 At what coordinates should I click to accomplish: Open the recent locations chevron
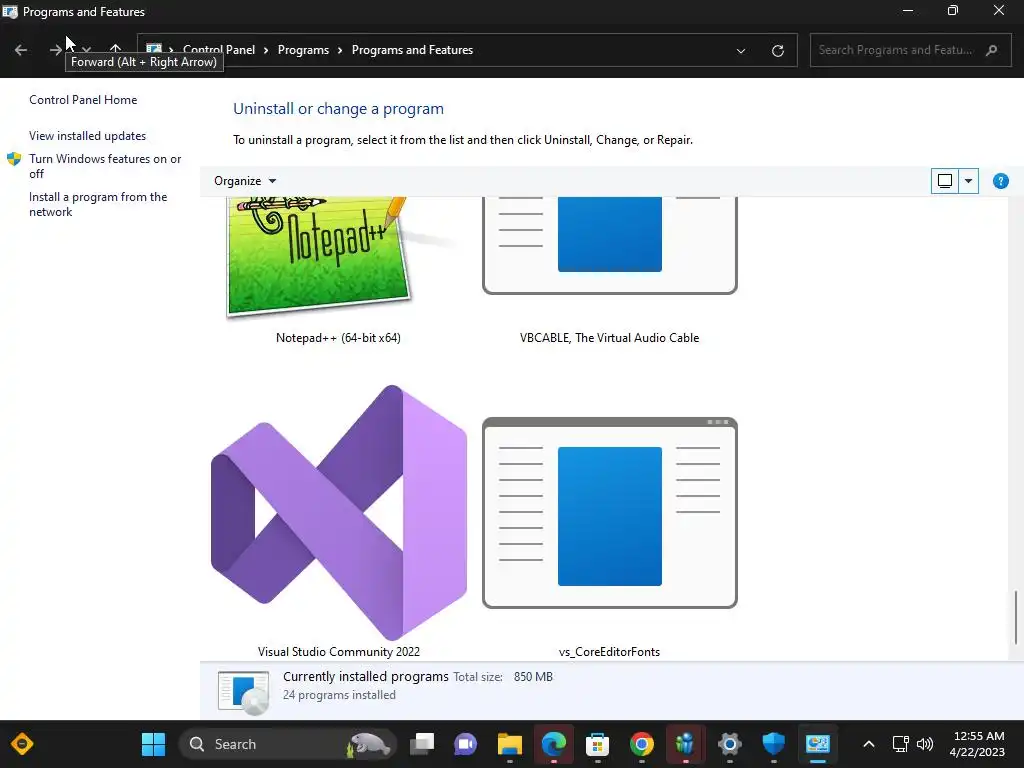(x=86, y=50)
